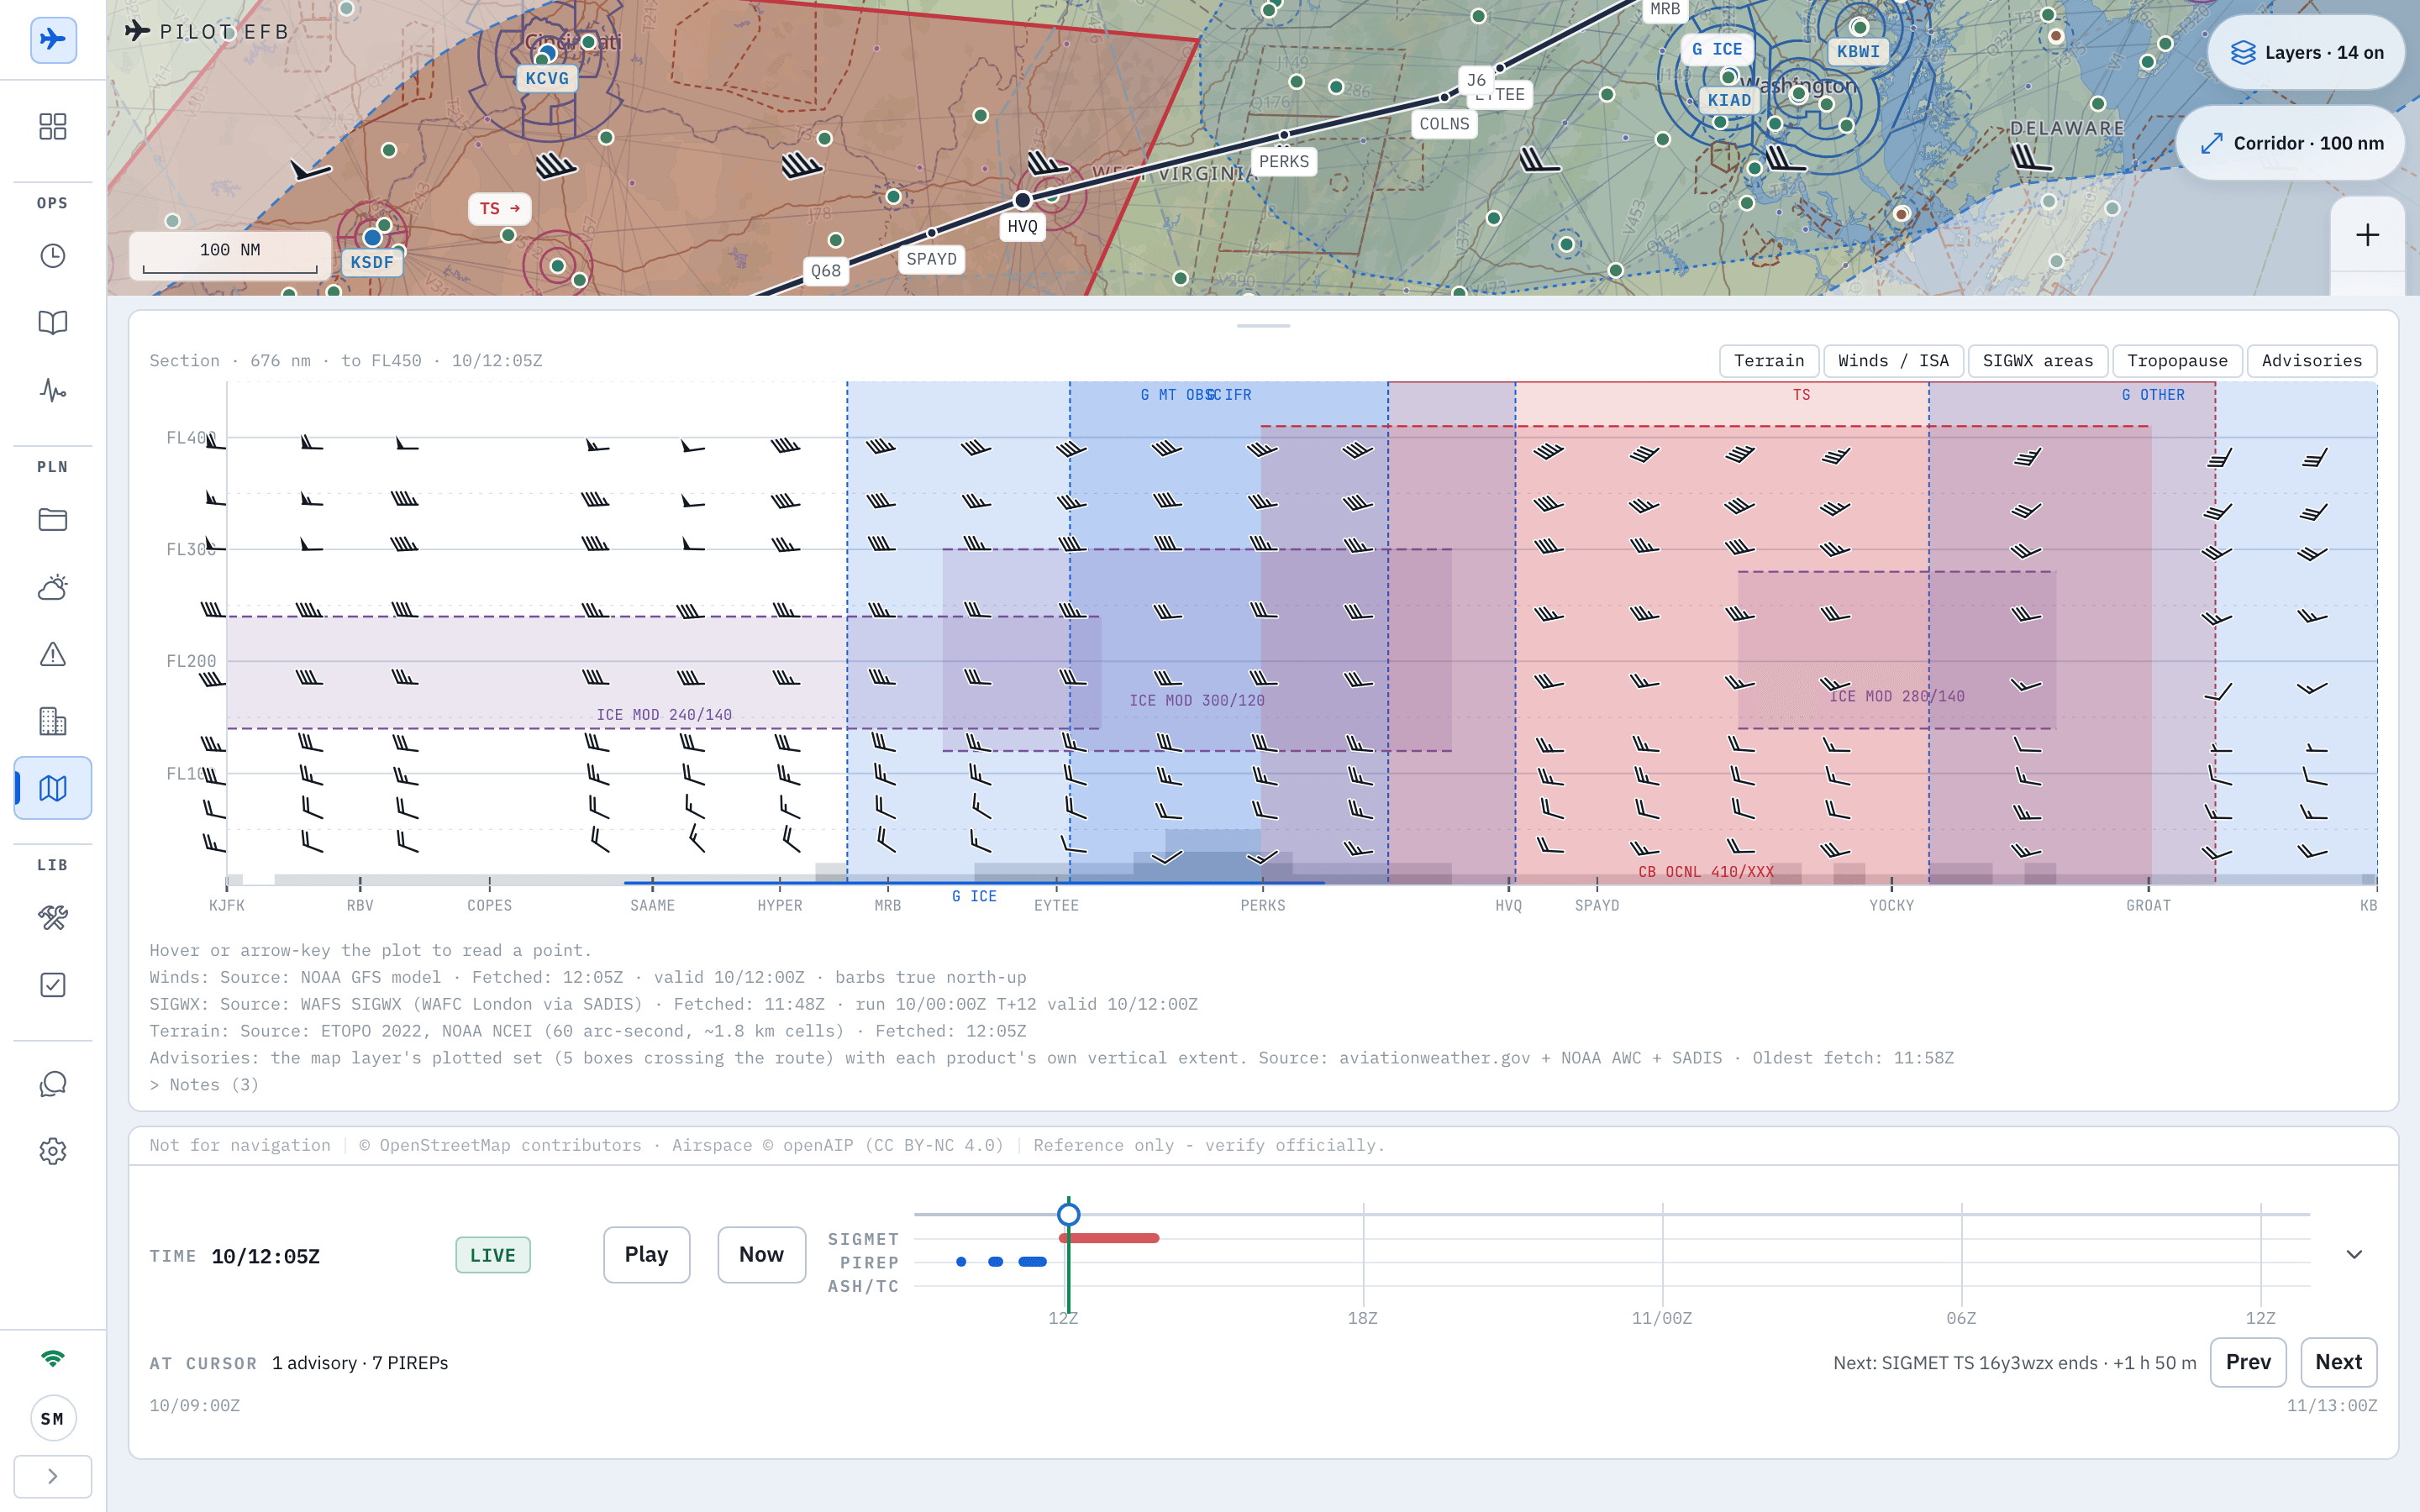
Task: Select the PERKS waypoint label on map
Action: (x=1284, y=161)
